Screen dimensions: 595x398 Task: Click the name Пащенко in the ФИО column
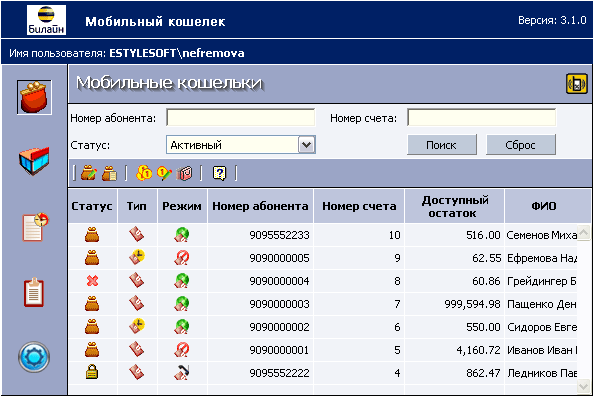coord(530,304)
